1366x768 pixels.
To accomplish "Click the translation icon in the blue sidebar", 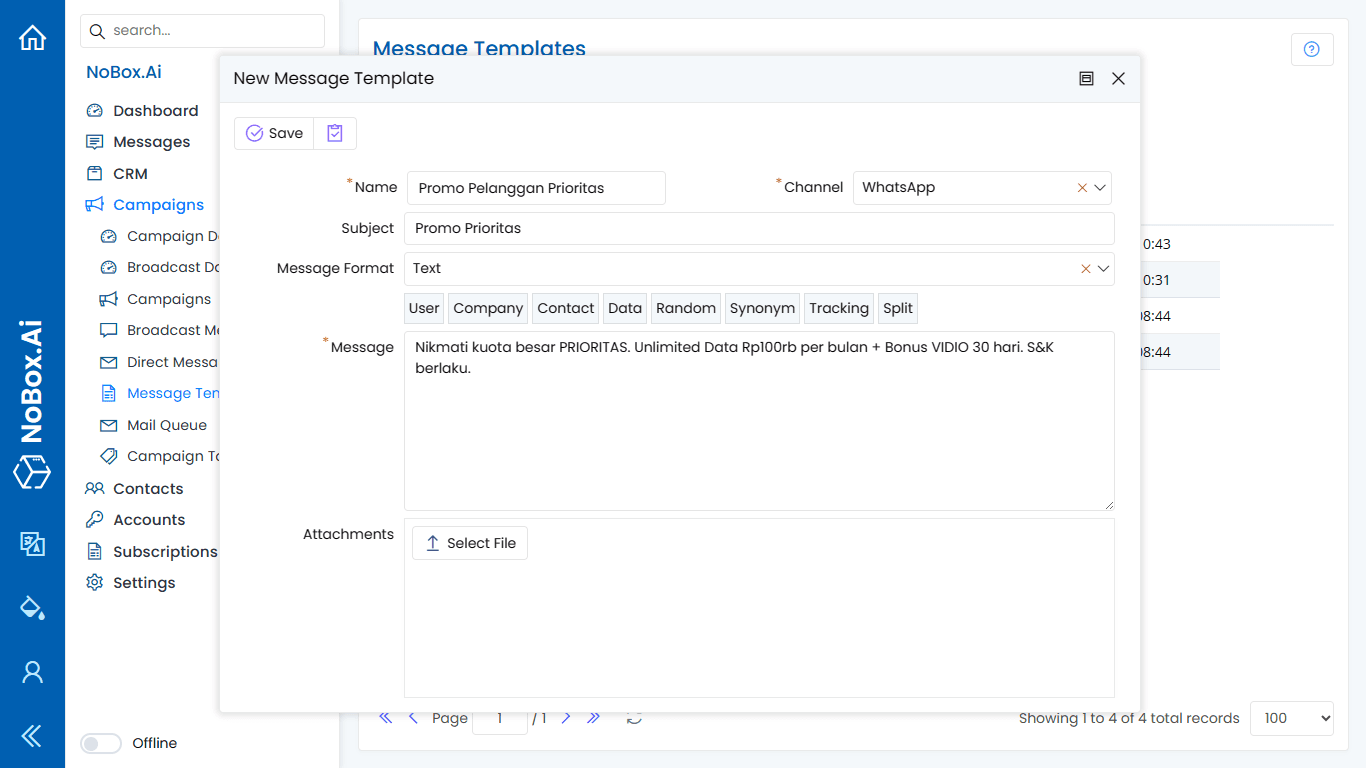I will (32, 544).
